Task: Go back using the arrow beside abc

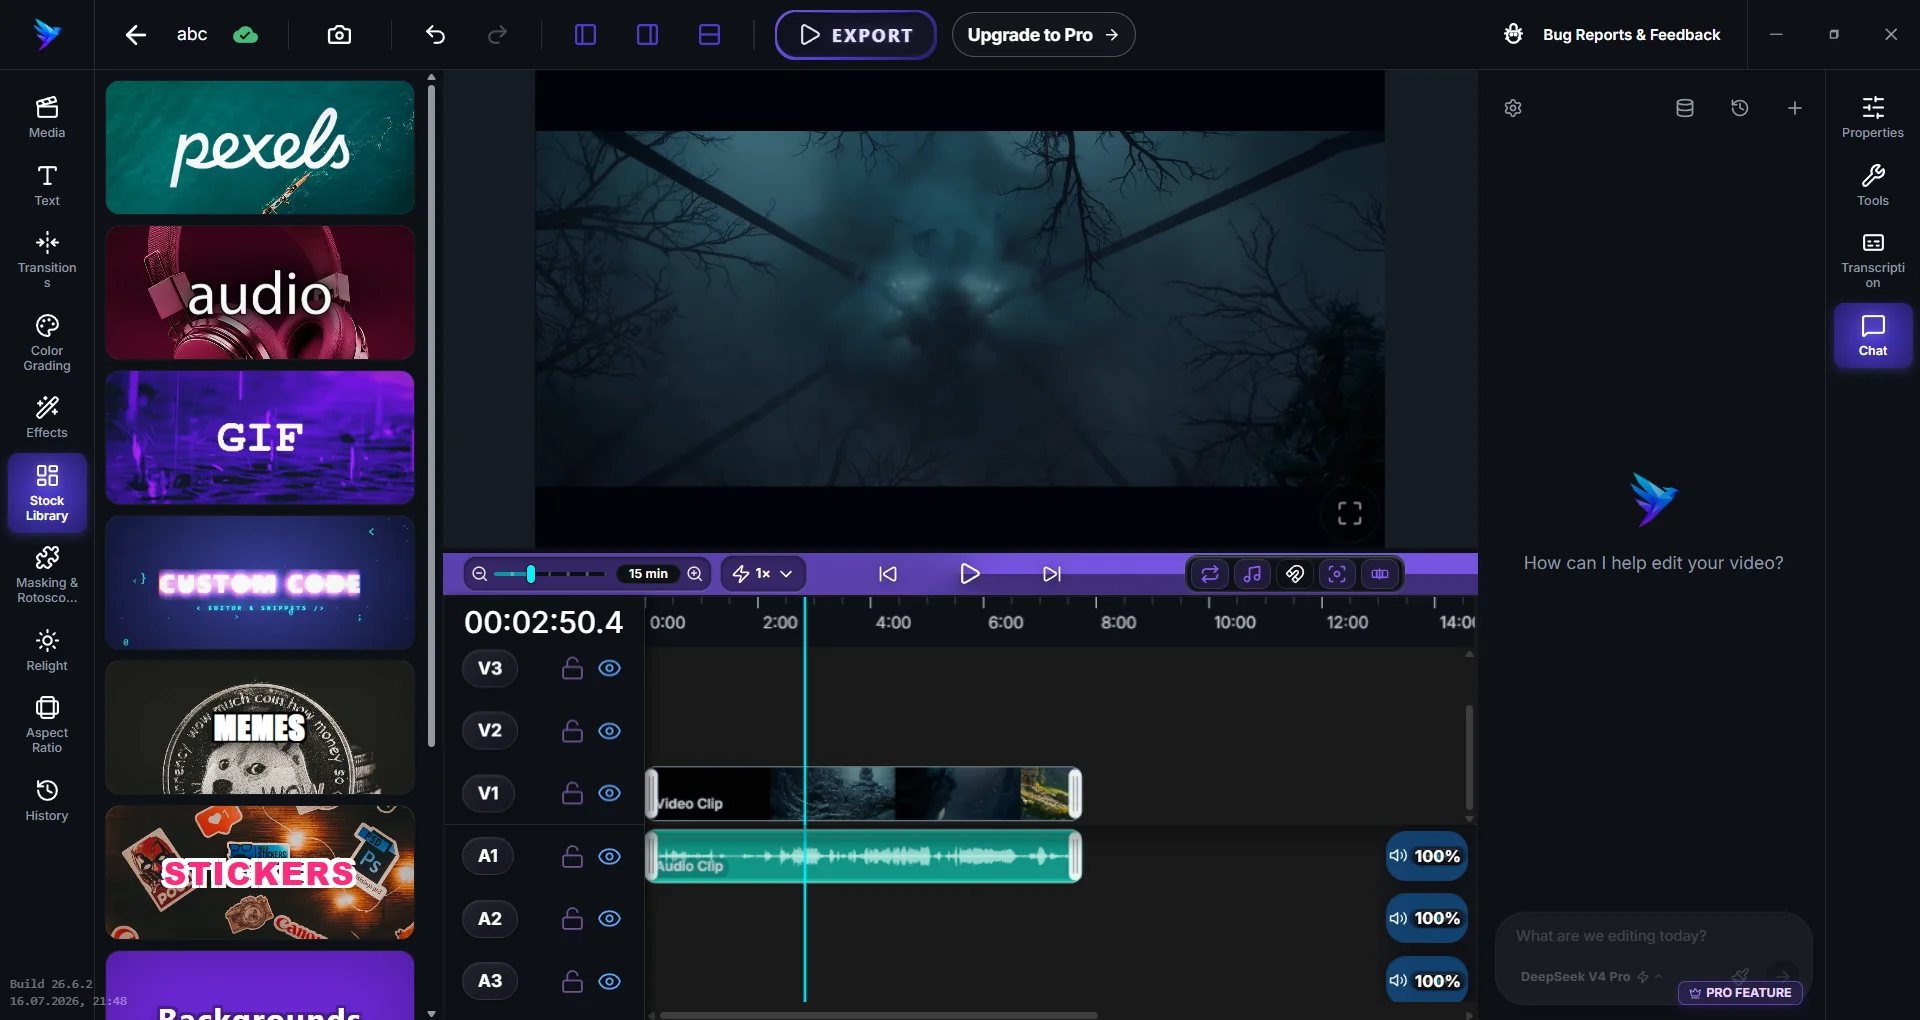Action: tap(136, 35)
